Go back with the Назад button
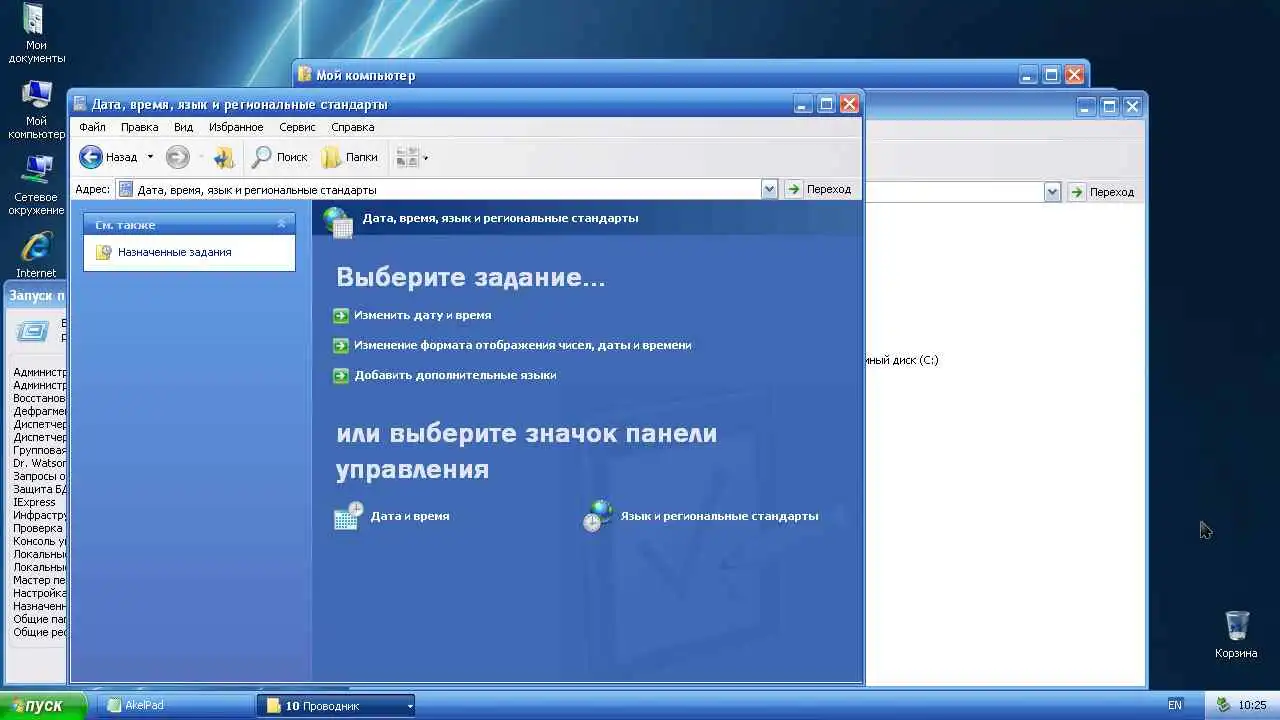 109,157
